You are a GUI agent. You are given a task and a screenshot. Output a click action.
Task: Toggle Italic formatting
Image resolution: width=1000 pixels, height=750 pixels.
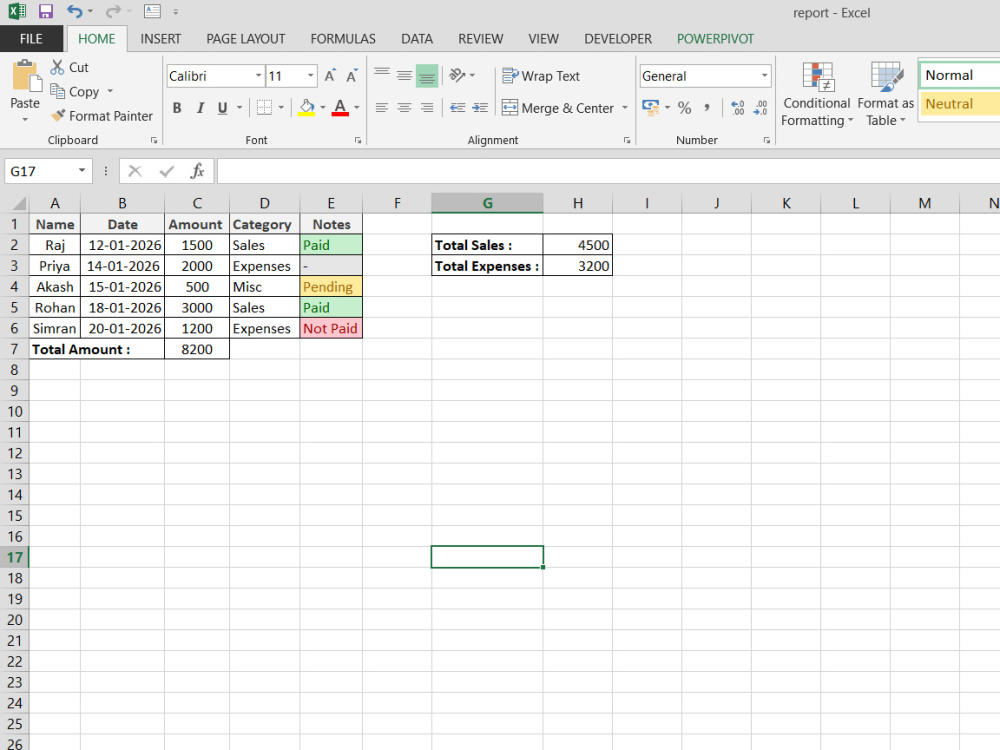click(x=200, y=108)
